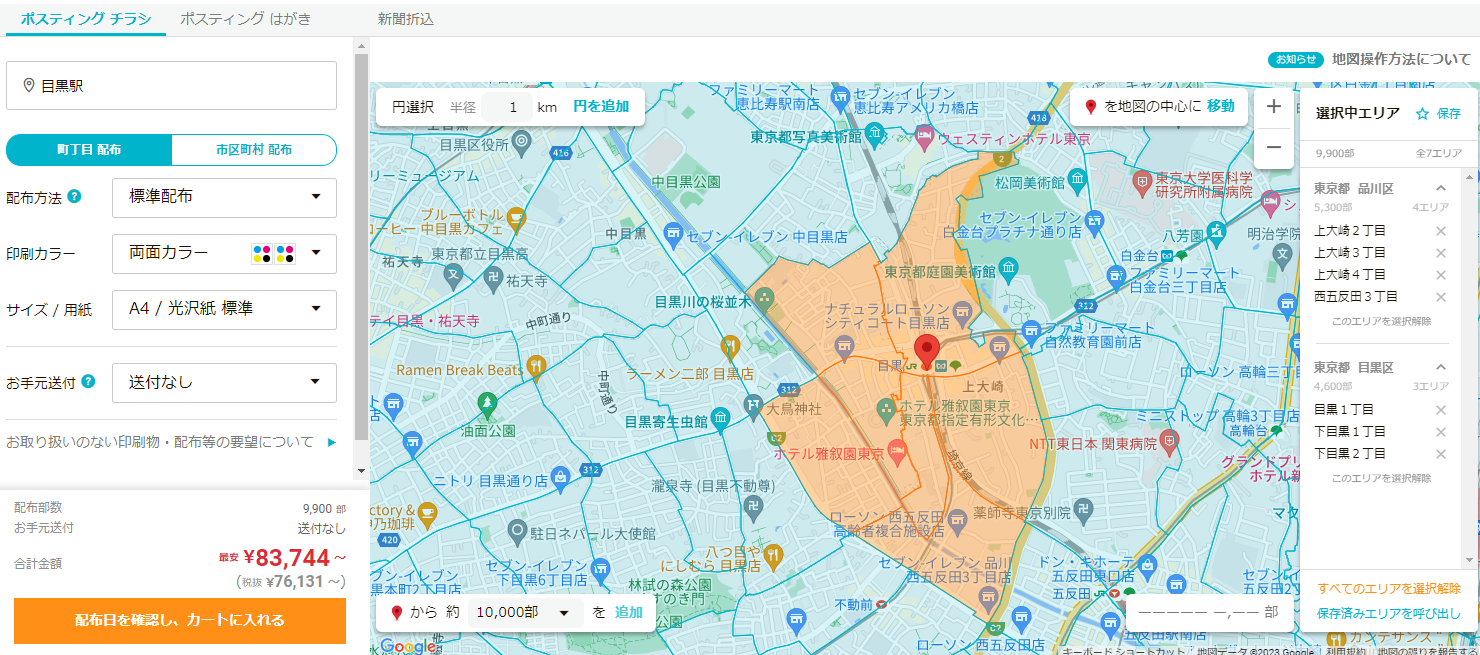Select 町丁目 配布 mode
Viewport: 1480px width, 655px height.
89,150
